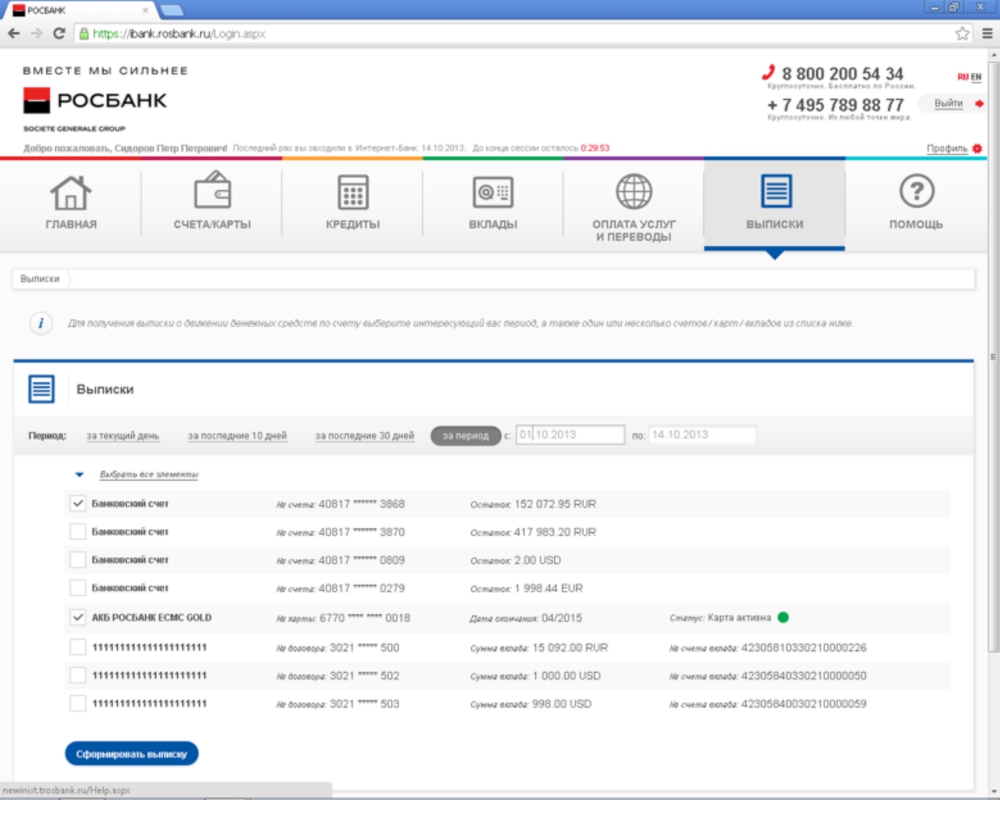Click the green padlock security icon
The image size is (1000, 836).
click(x=84, y=34)
